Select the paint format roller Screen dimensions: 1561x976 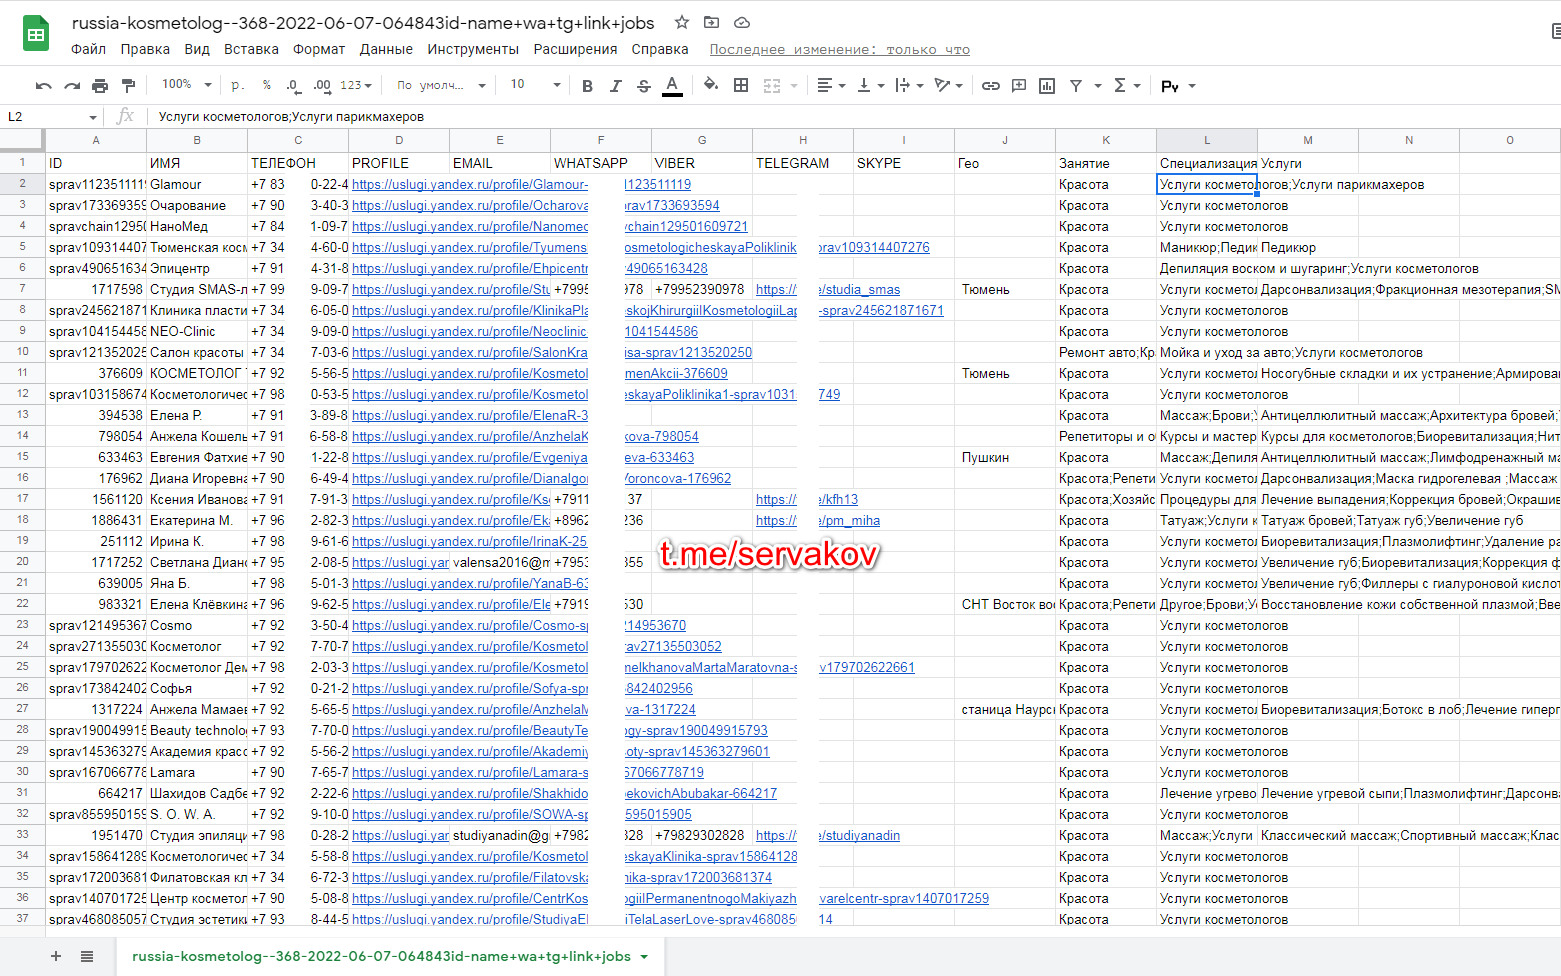point(128,86)
